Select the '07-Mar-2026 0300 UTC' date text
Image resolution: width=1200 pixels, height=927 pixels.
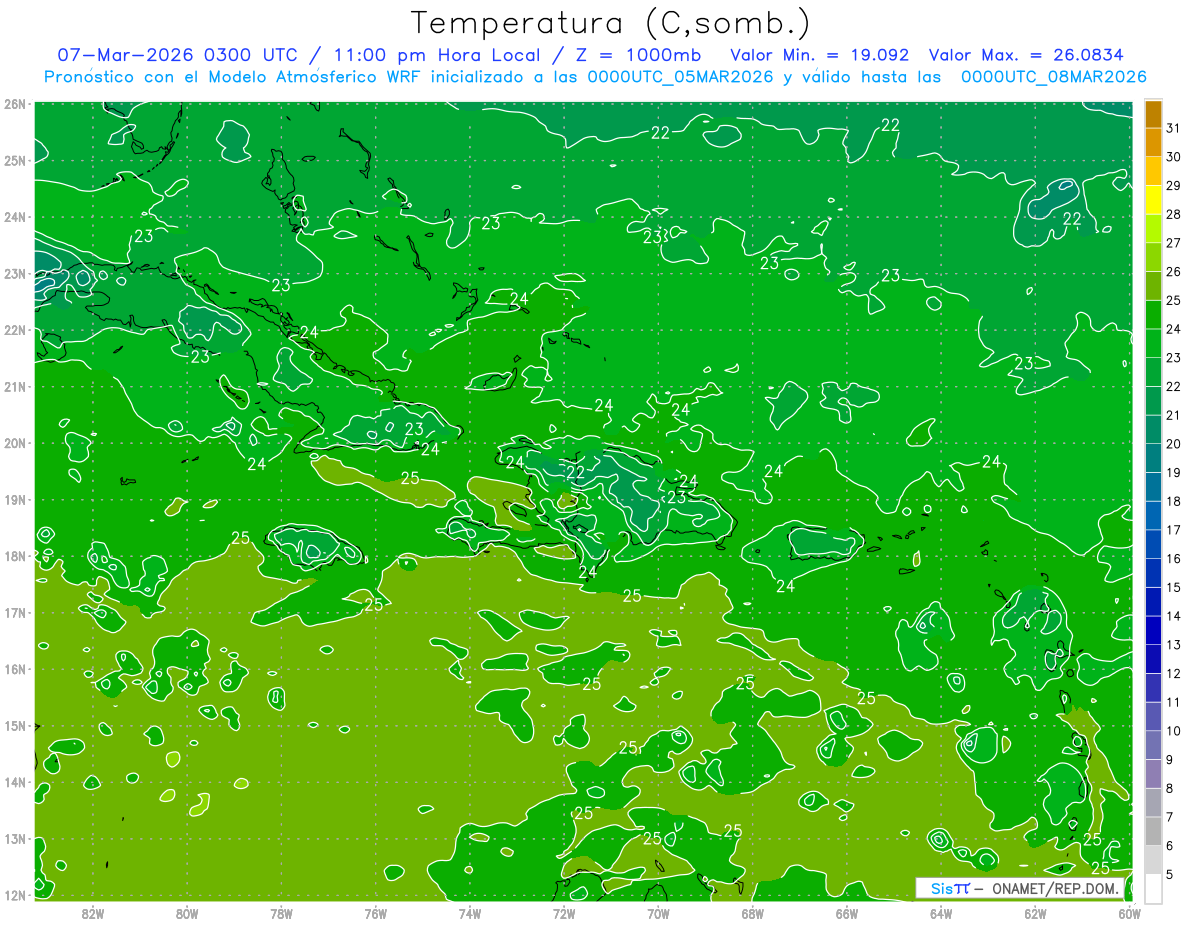coord(177,55)
